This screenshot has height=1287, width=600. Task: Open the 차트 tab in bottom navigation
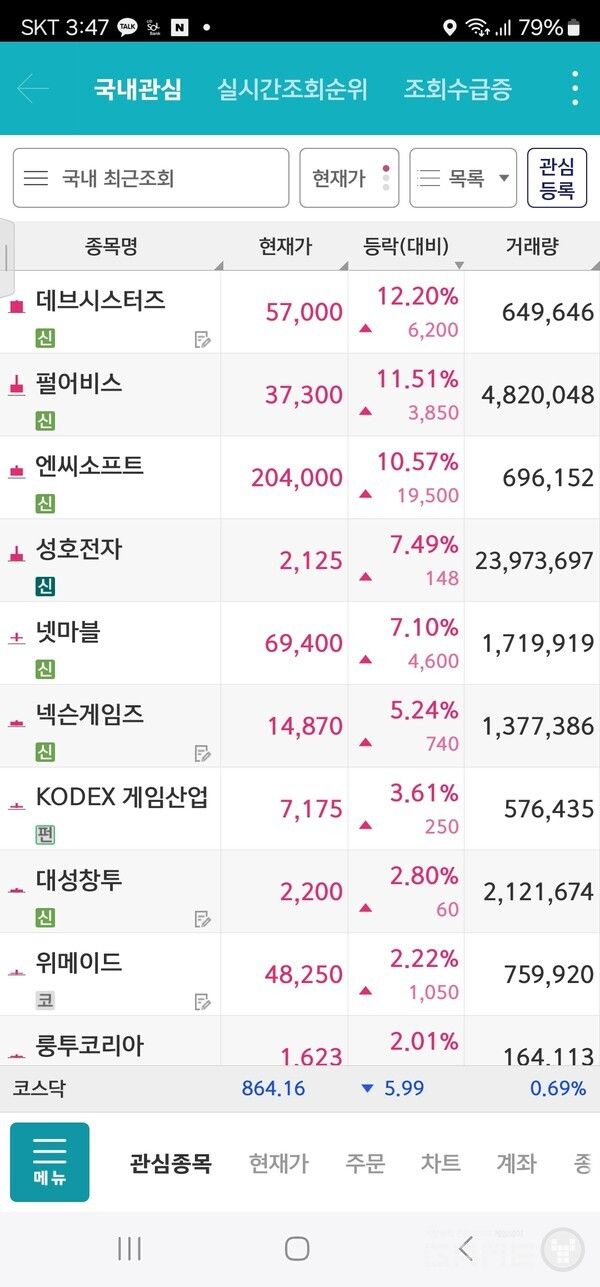(442, 1163)
